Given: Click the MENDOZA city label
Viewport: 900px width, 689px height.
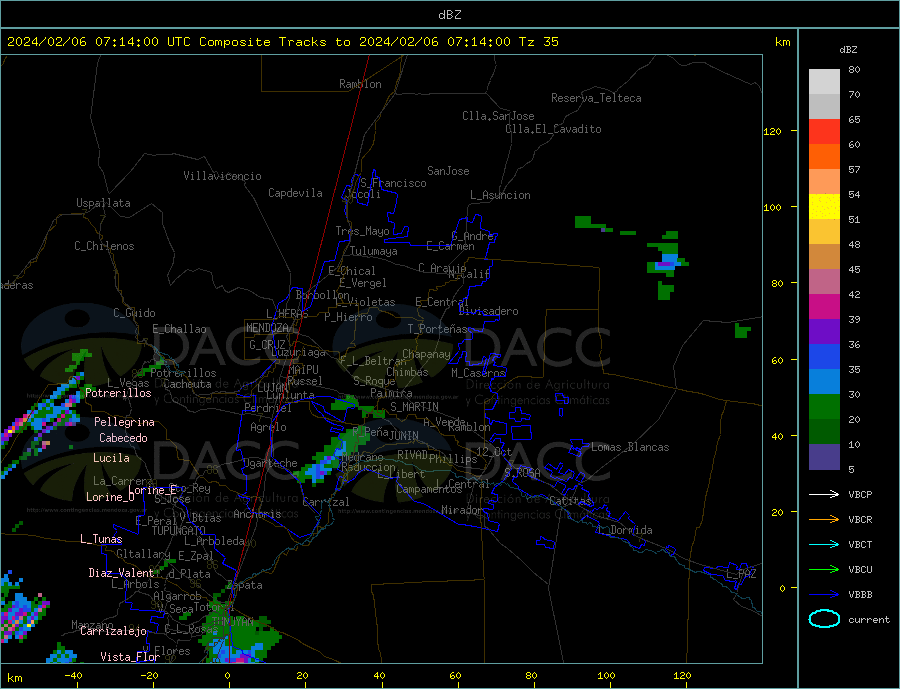Looking at the screenshot, I should click(x=267, y=328).
